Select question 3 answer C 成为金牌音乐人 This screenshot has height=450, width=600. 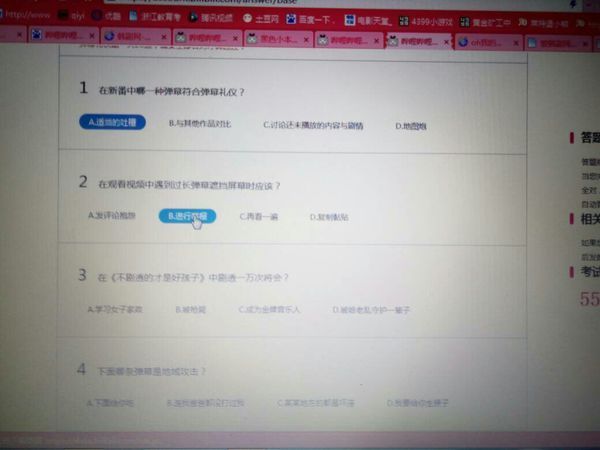coord(269,310)
